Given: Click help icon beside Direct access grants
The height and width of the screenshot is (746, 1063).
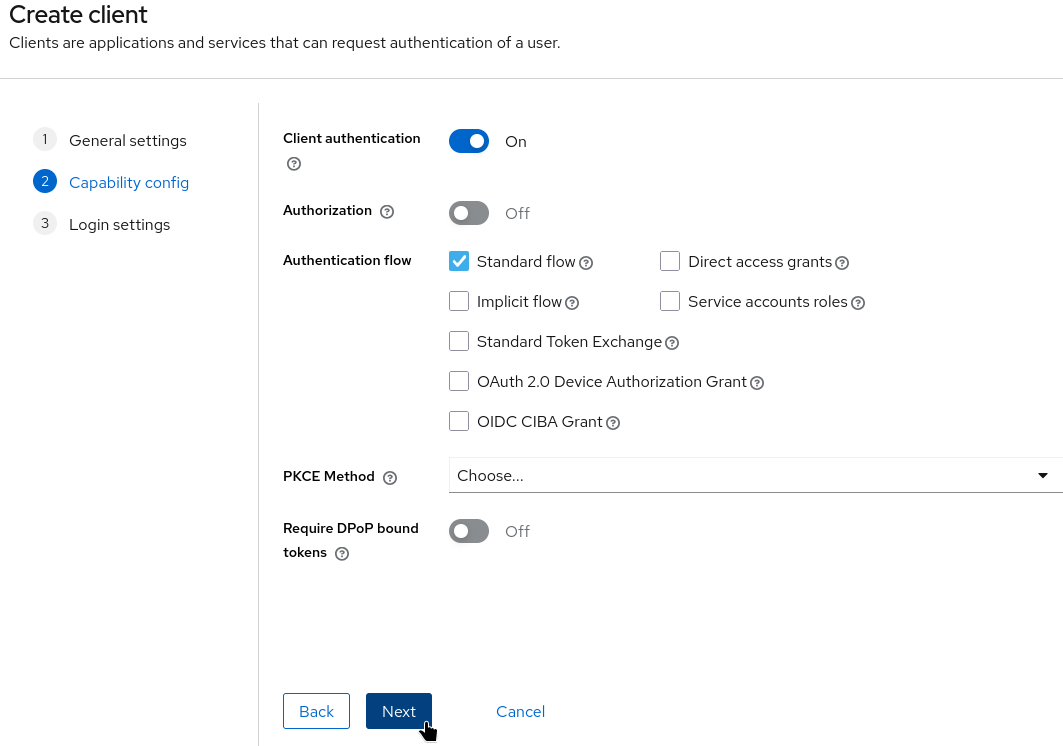Looking at the screenshot, I should point(842,263).
